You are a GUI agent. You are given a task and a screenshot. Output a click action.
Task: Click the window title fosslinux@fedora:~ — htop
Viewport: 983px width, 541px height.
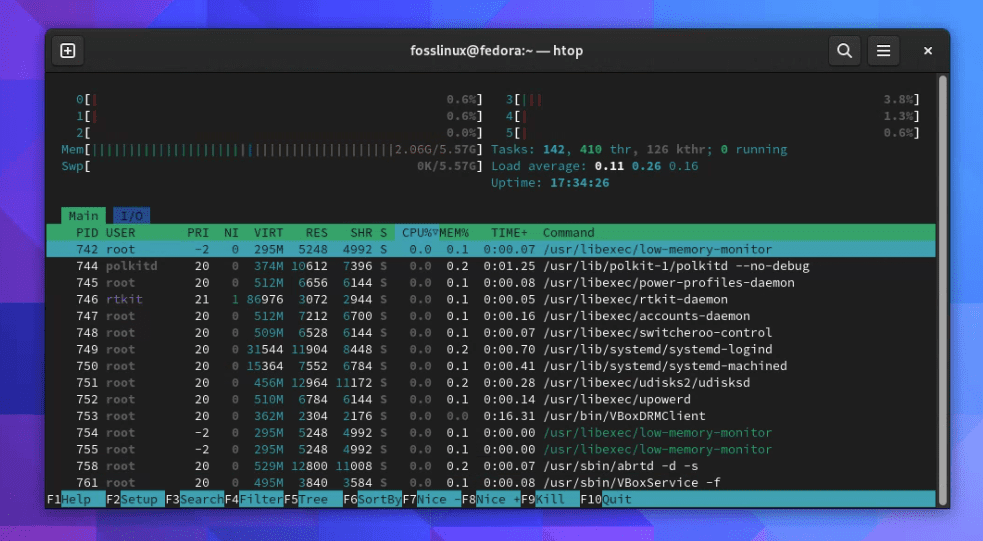[497, 51]
